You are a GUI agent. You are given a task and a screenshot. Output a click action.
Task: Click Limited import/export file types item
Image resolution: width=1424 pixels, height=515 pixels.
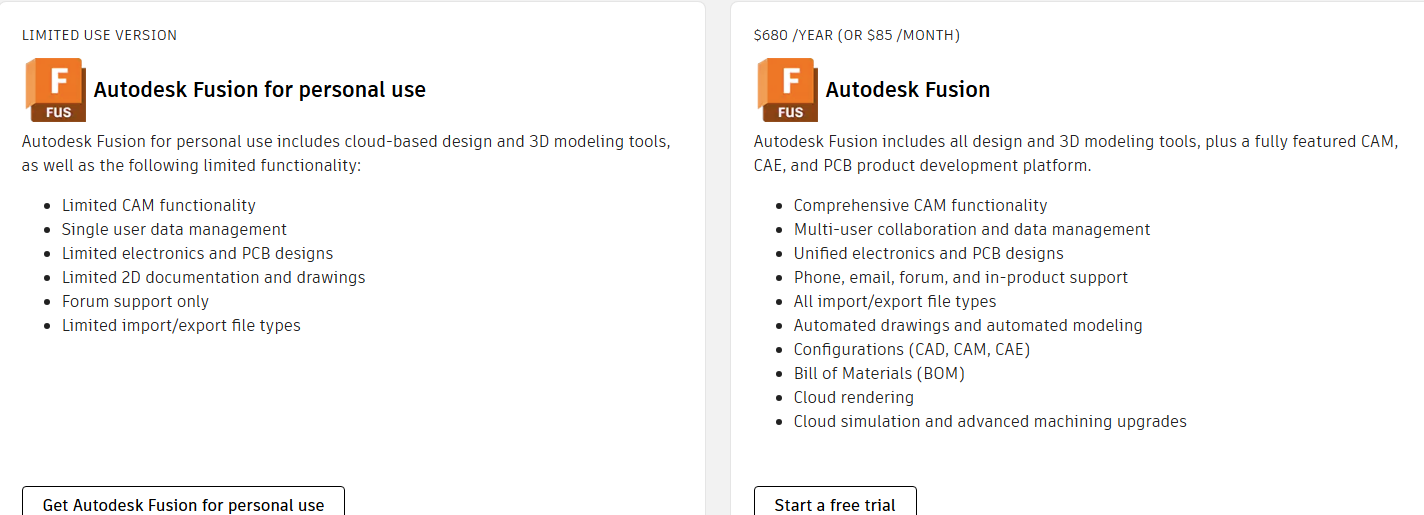click(x=181, y=325)
